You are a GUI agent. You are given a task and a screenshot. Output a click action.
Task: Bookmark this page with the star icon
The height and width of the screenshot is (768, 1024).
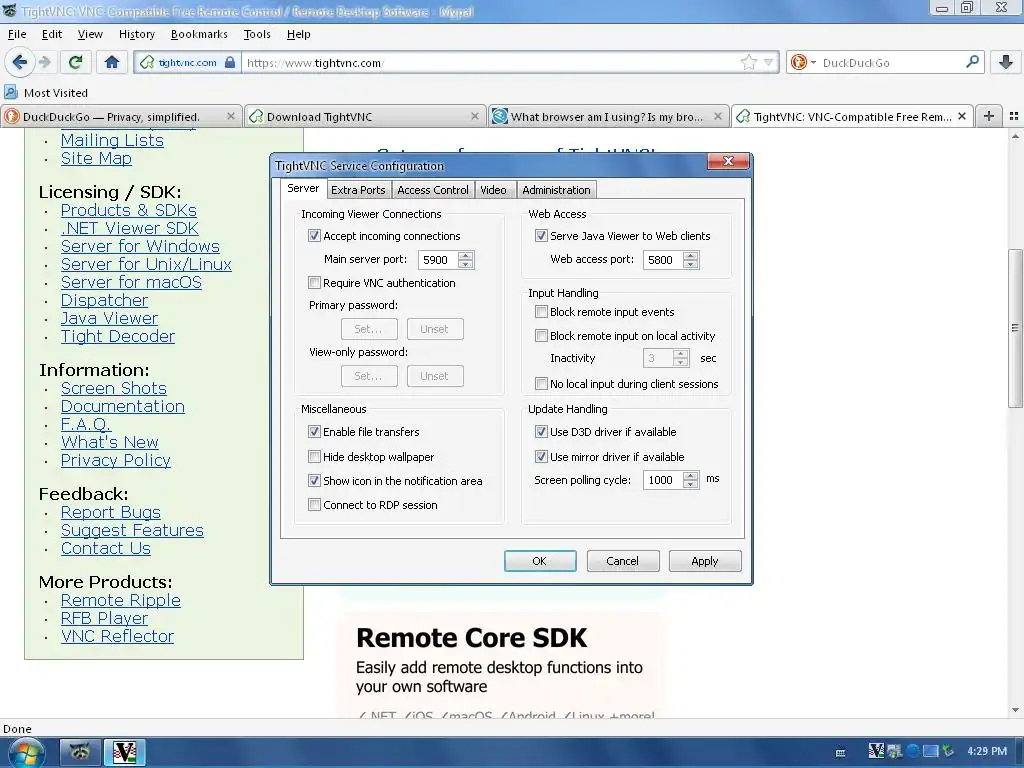[x=748, y=63]
